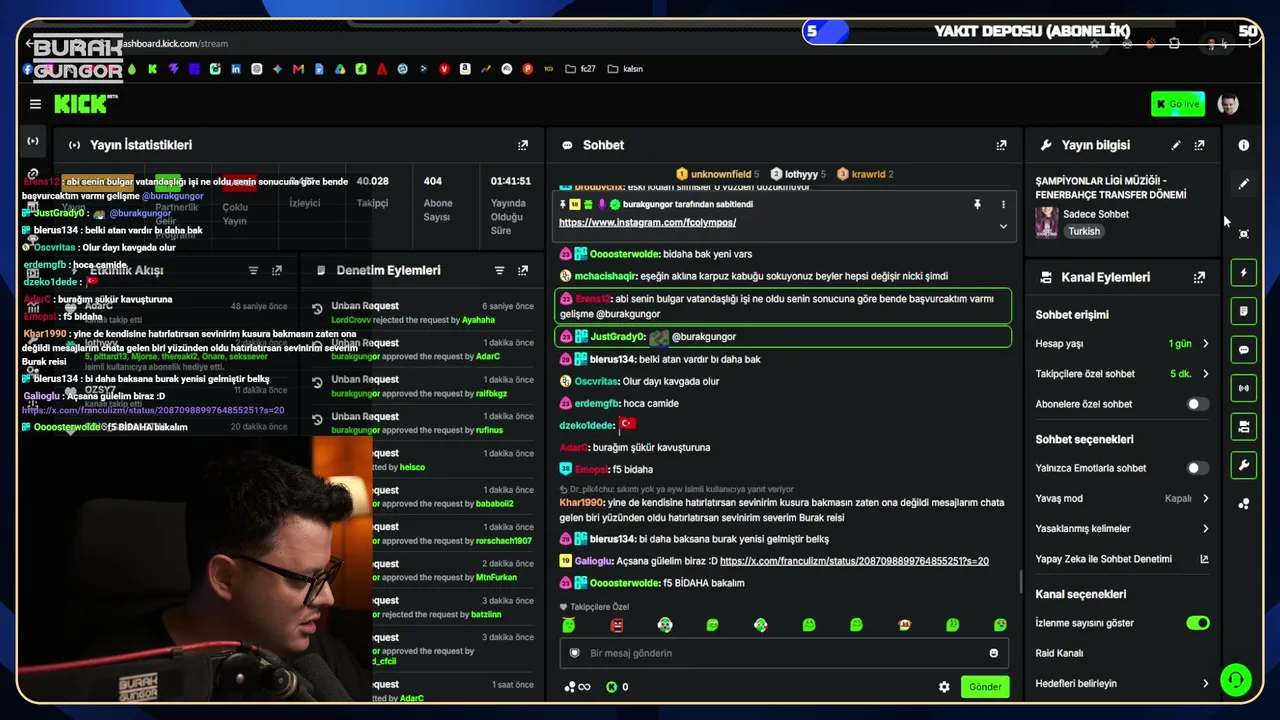Click the 01:41:51 stream duration value

pyautogui.click(x=510, y=181)
